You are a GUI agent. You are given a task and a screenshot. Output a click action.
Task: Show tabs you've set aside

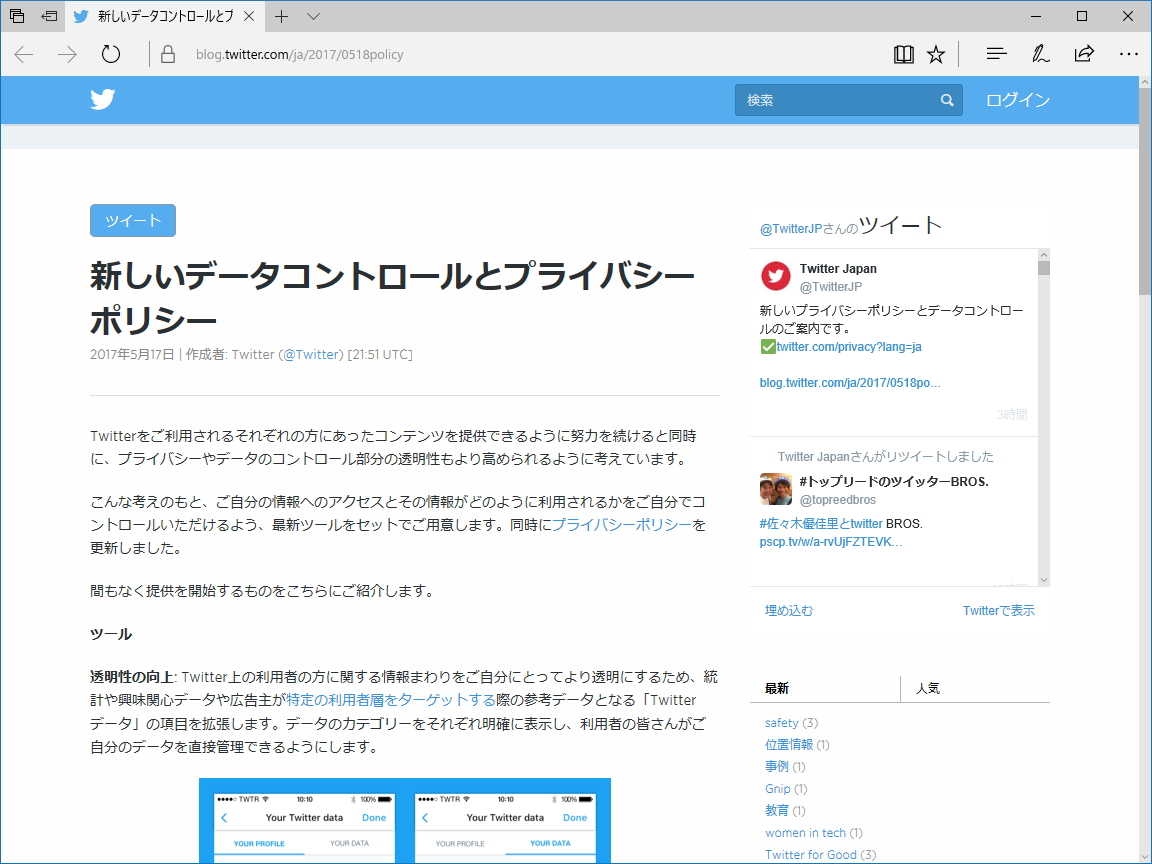(x=15, y=16)
